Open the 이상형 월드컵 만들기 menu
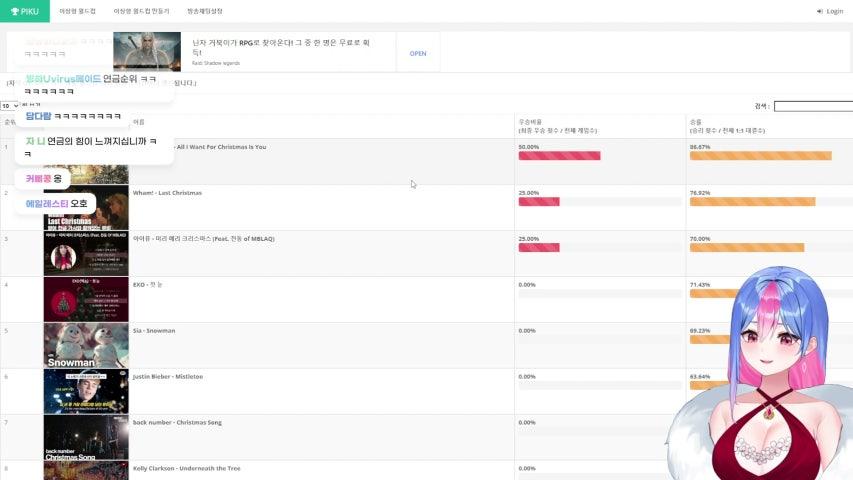853x480 pixels. click(141, 11)
